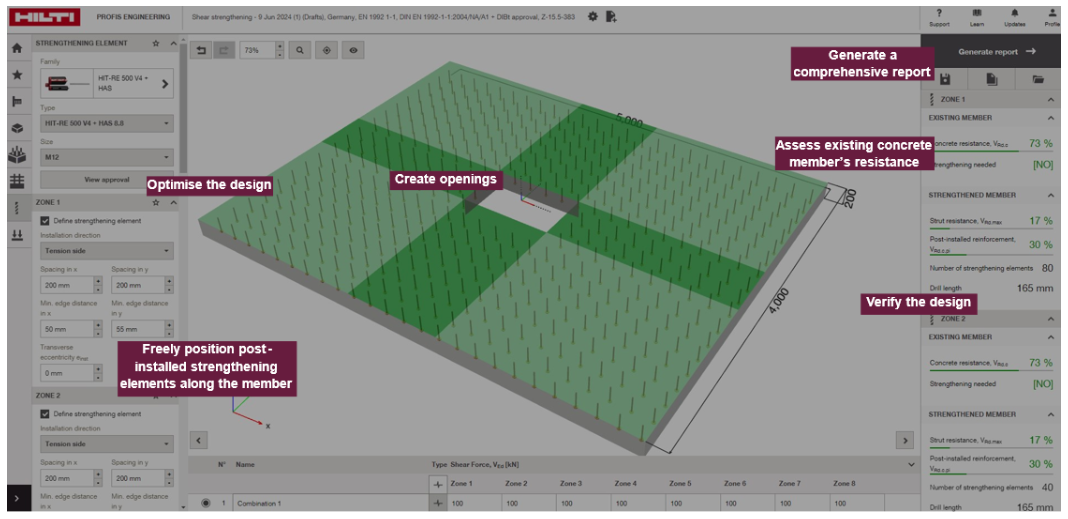
Task: Open Zone 2 Installation direction dropdown
Action: (x=107, y=443)
